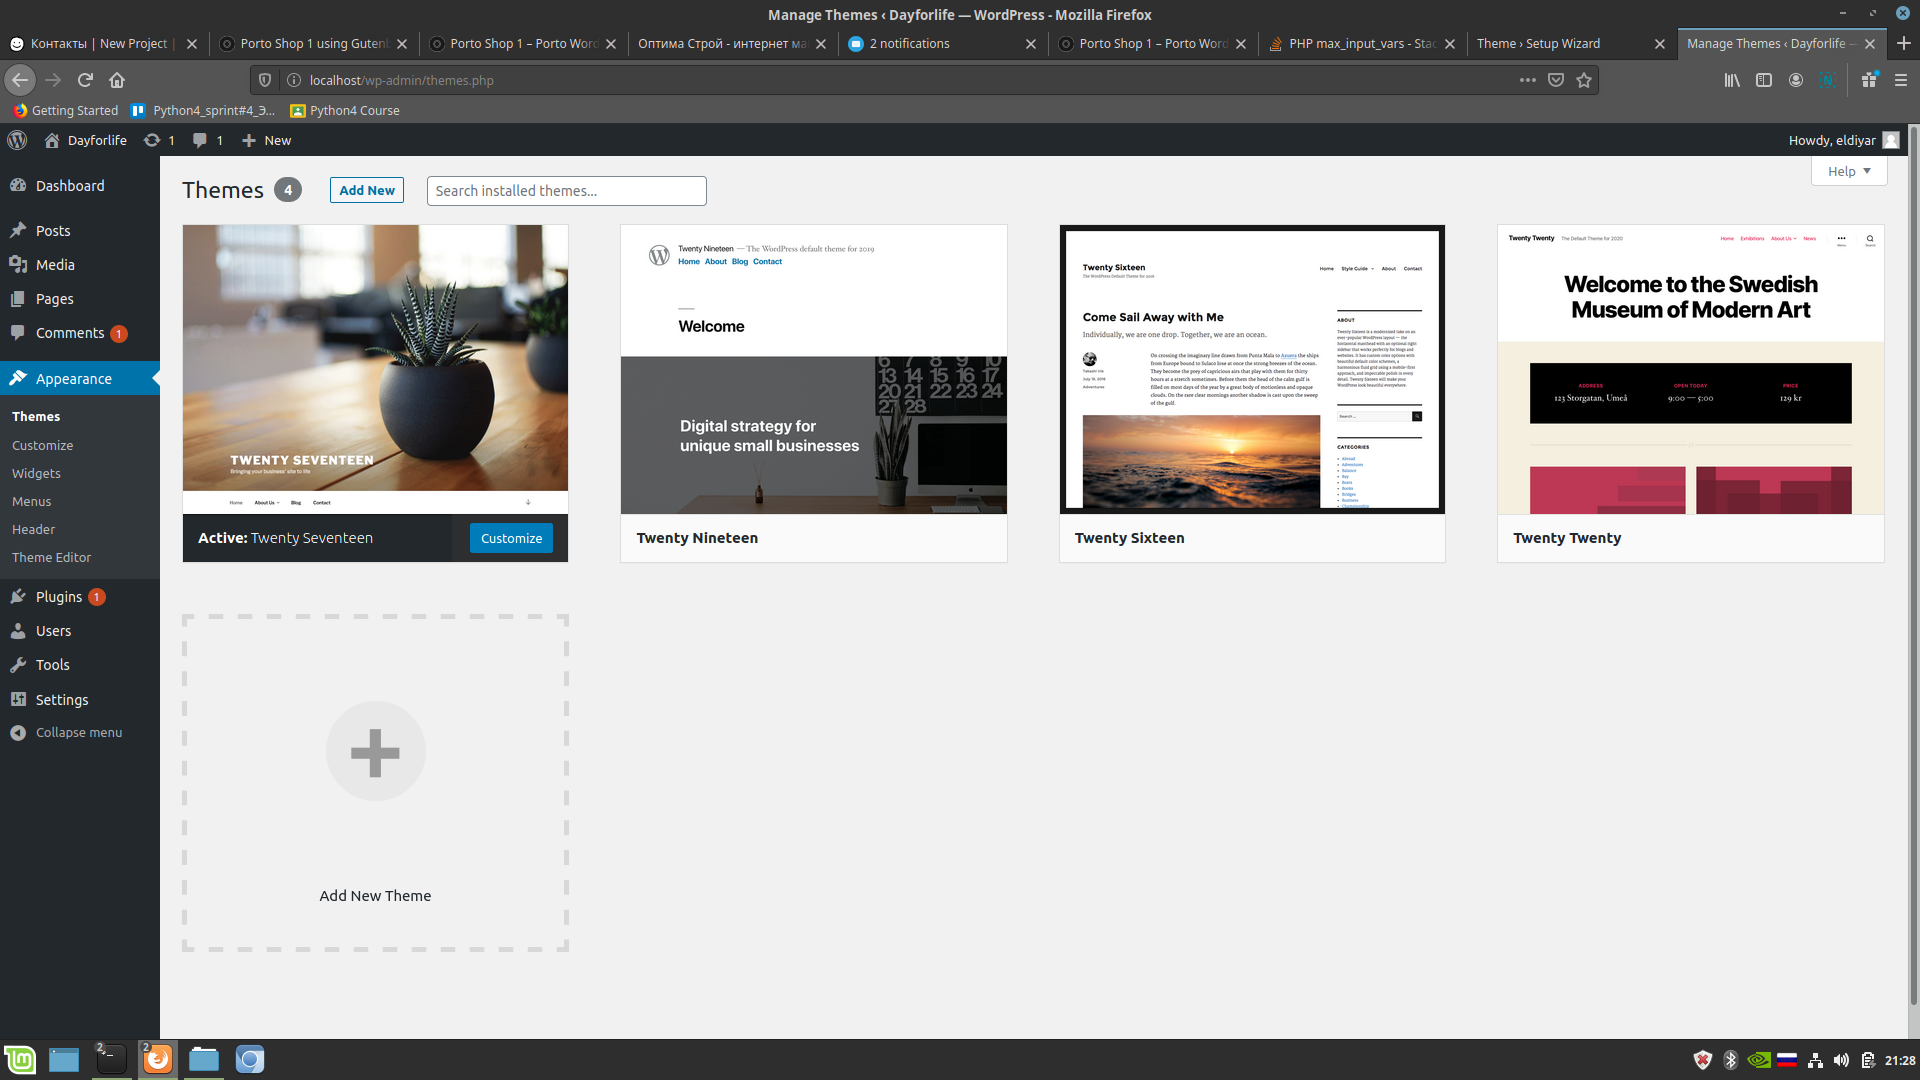Image resolution: width=1920 pixels, height=1080 pixels.
Task: Open Firefox page actions three-dots menu
Action: point(1527,80)
